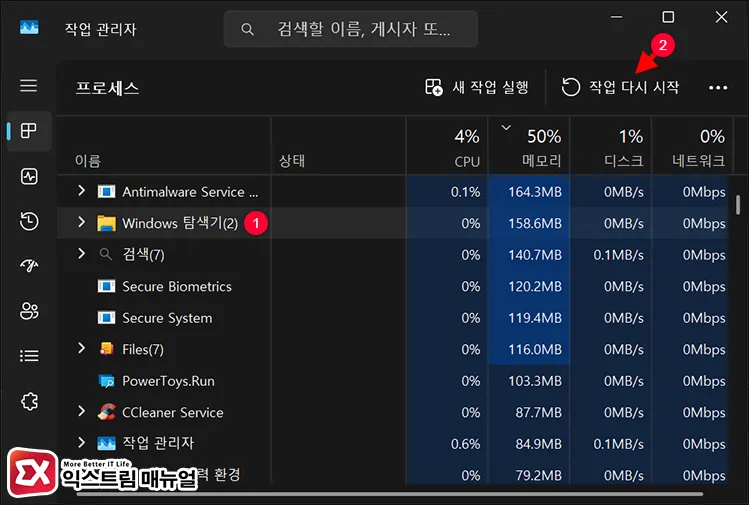Click the Secure Biometrics process icon

click(x=106, y=287)
